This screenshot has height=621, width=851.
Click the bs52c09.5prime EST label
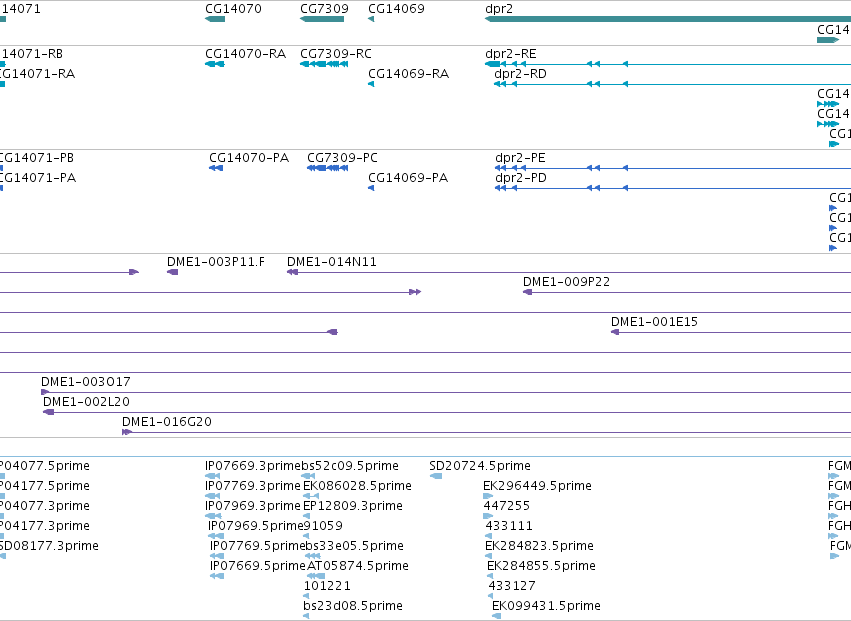[350, 466]
